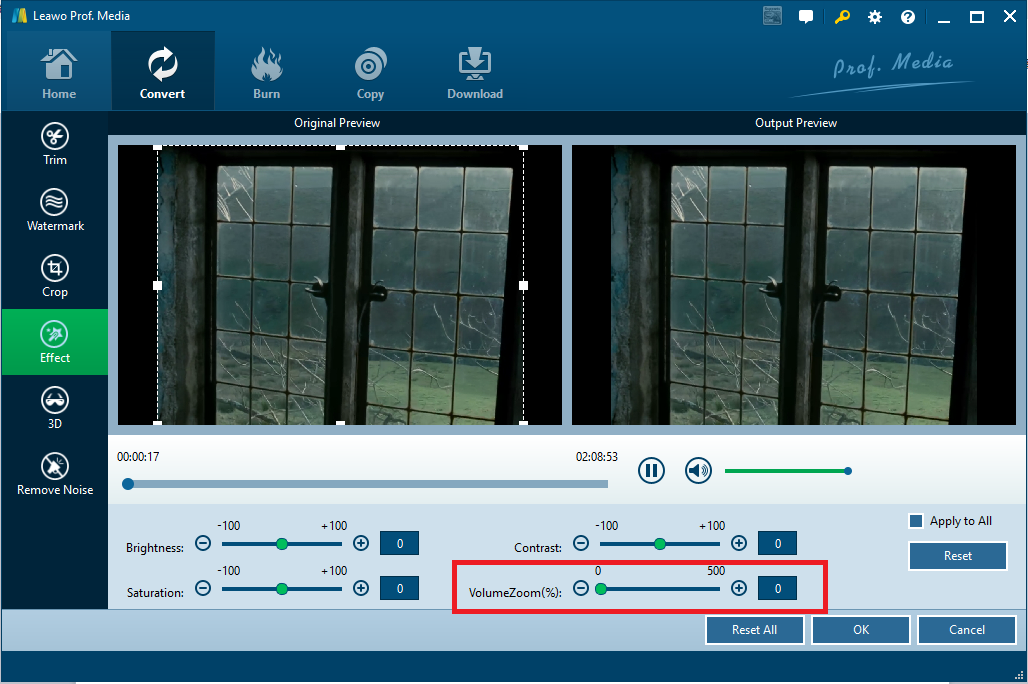Increase VolumeZoom with plus button

[x=739, y=588]
